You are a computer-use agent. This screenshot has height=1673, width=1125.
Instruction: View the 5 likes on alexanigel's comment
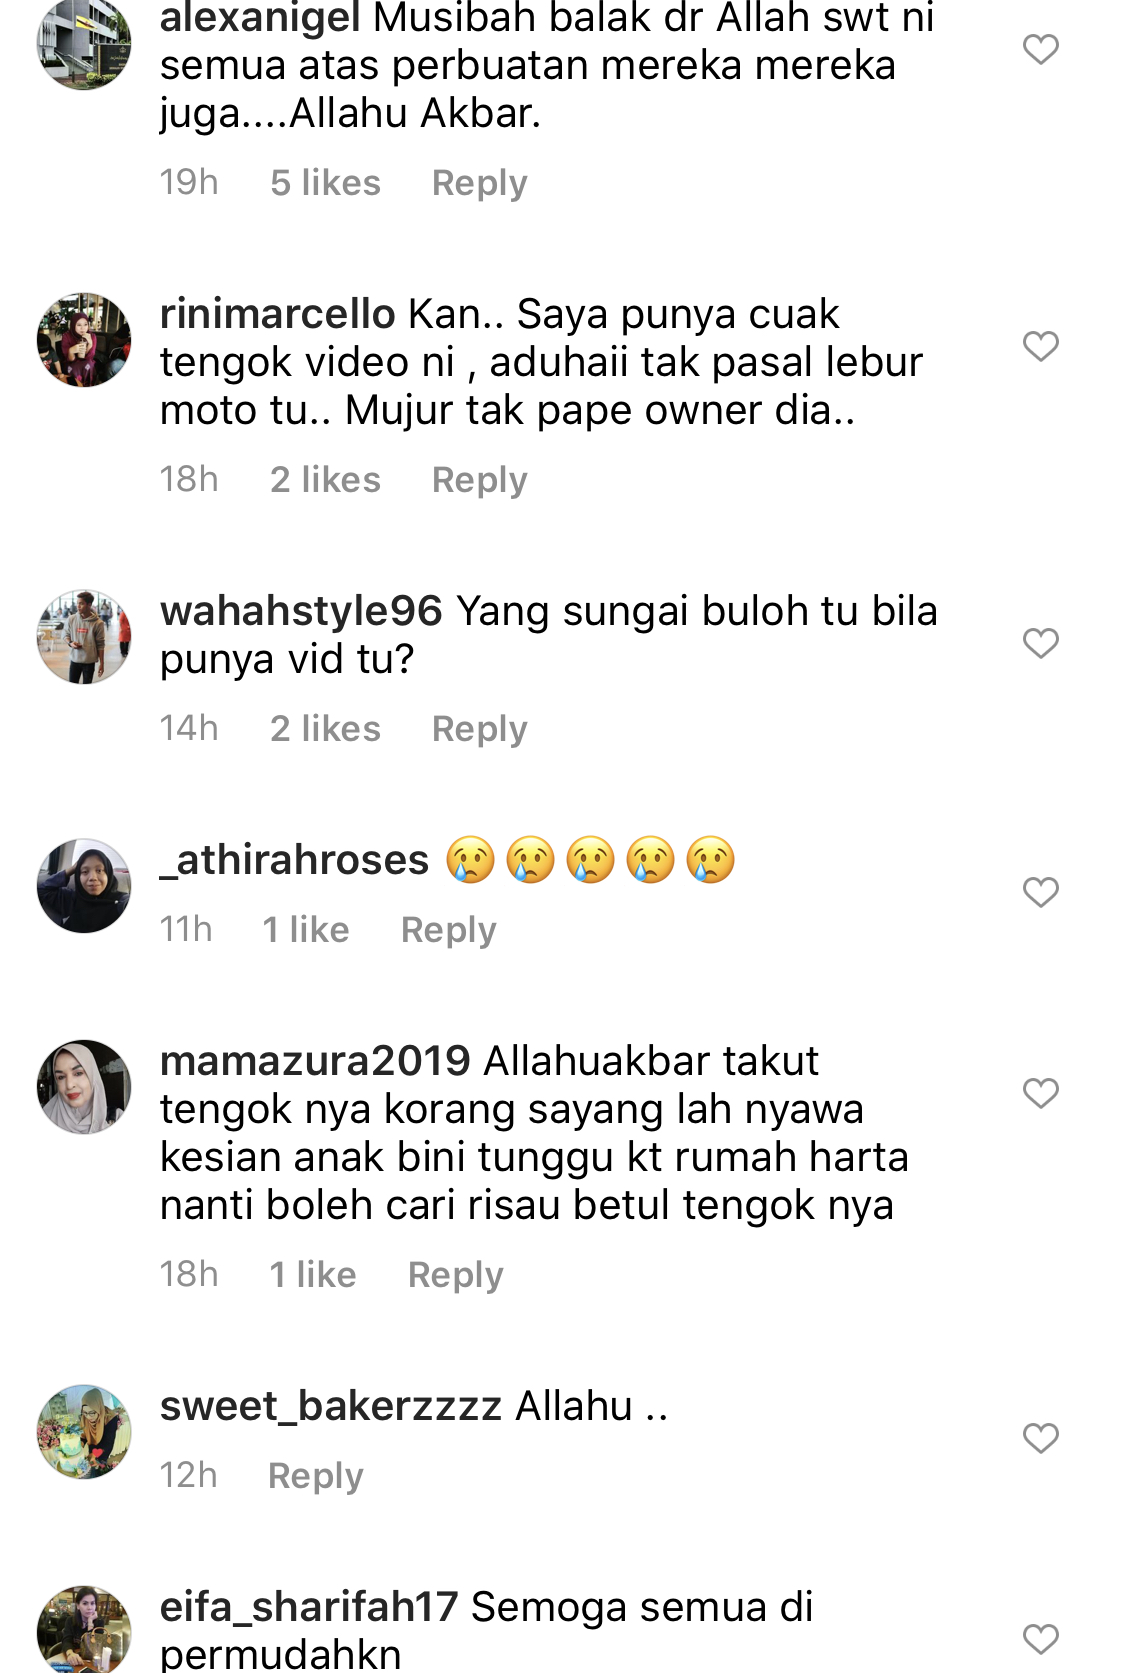click(x=325, y=183)
